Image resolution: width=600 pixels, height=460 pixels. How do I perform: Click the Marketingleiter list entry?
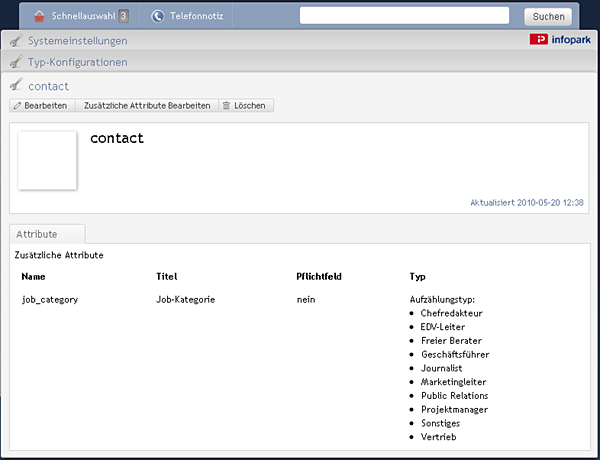click(453, 382)
